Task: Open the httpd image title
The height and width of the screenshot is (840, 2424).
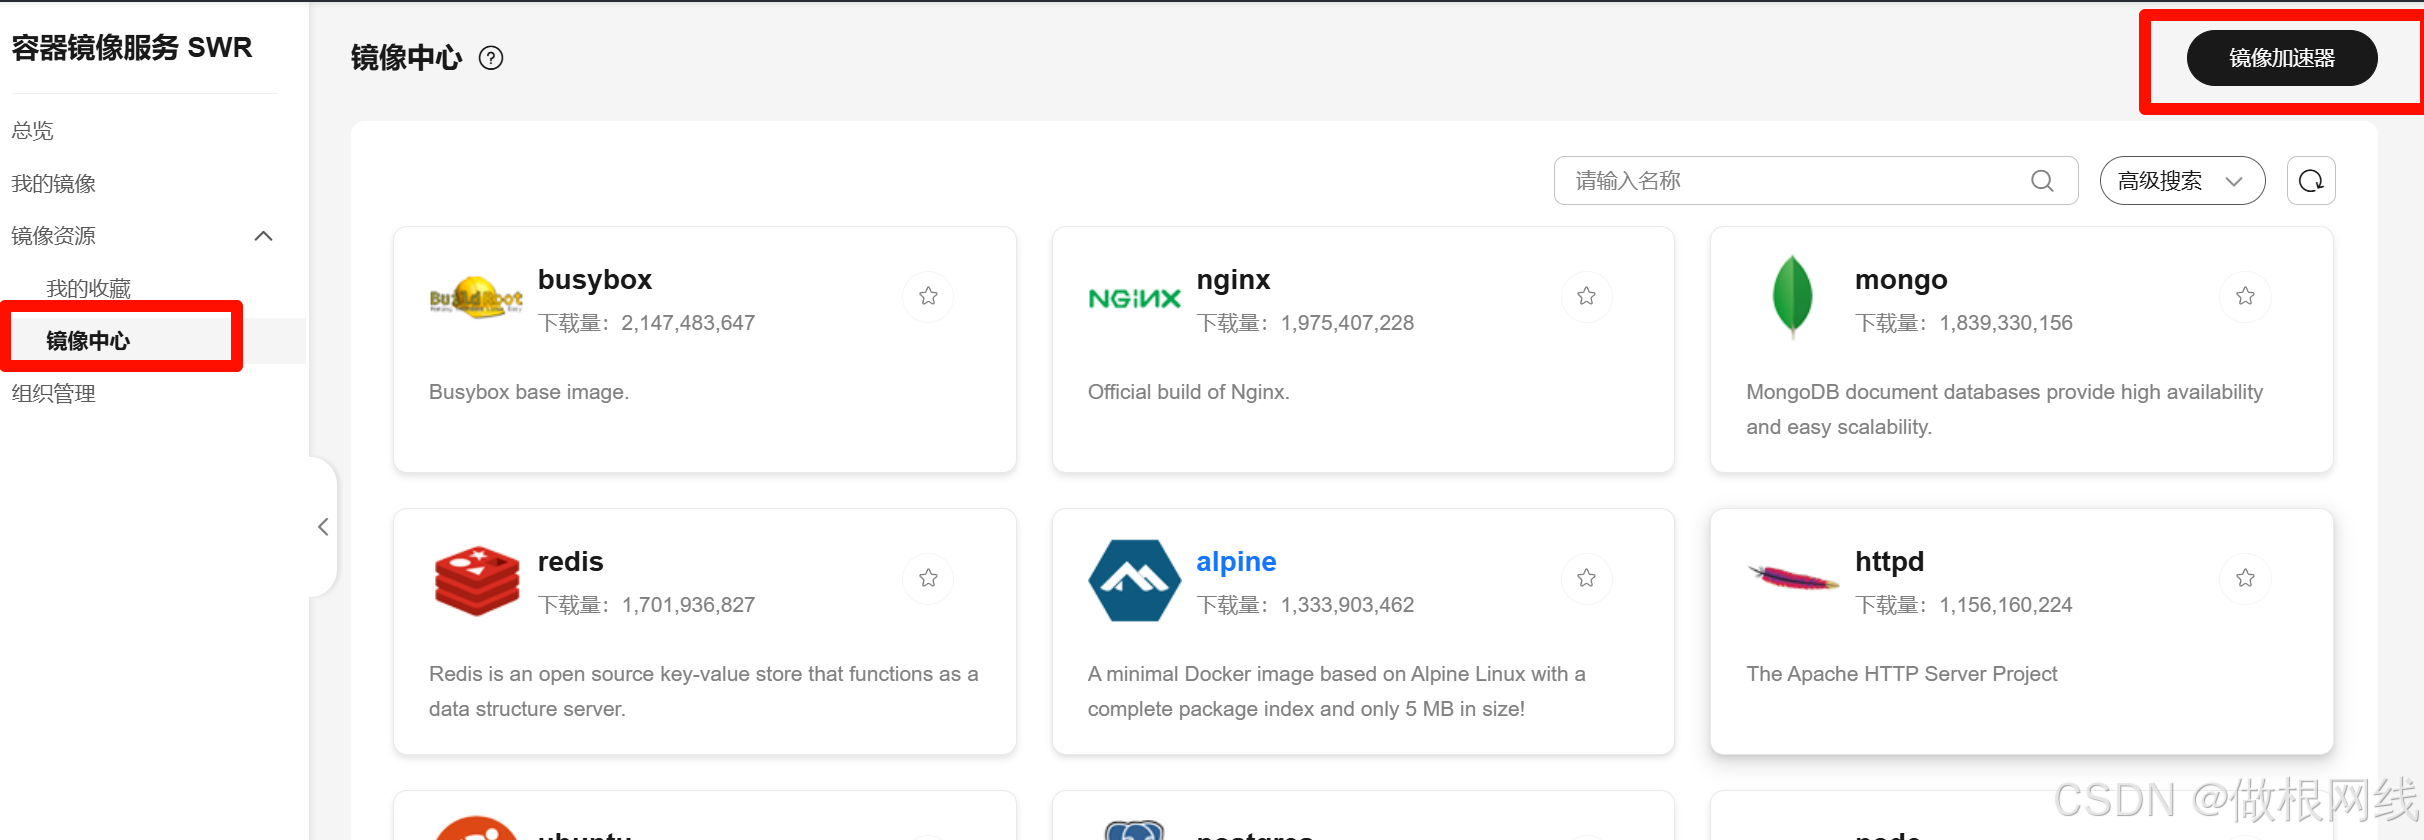Action: (1889, 562)
